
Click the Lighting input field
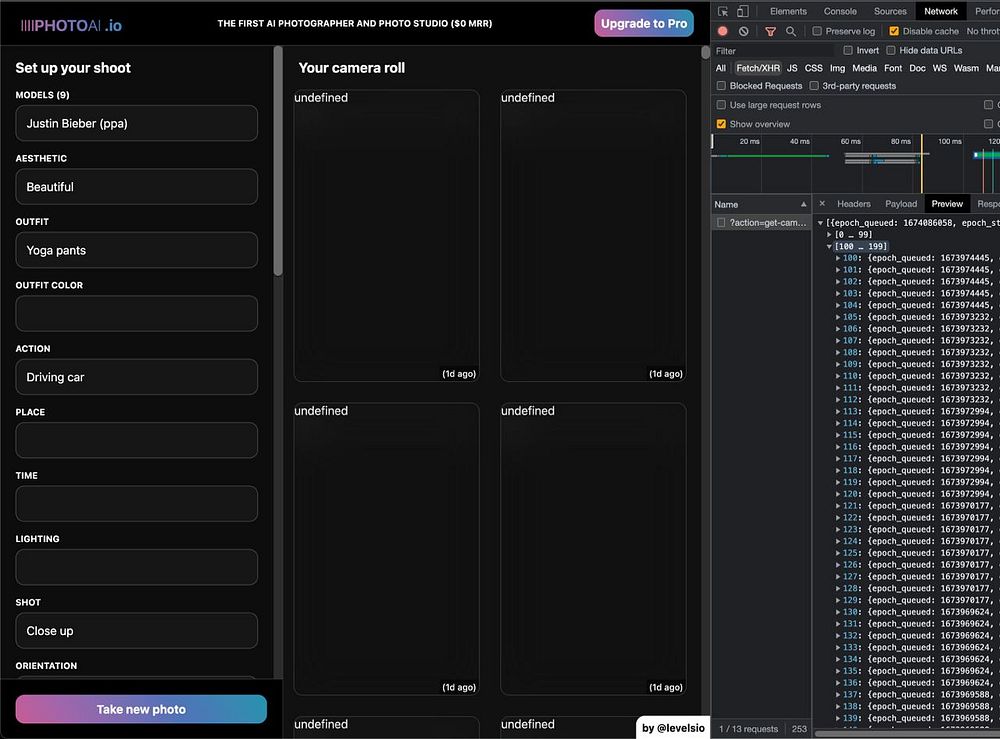tap(136, 567)
